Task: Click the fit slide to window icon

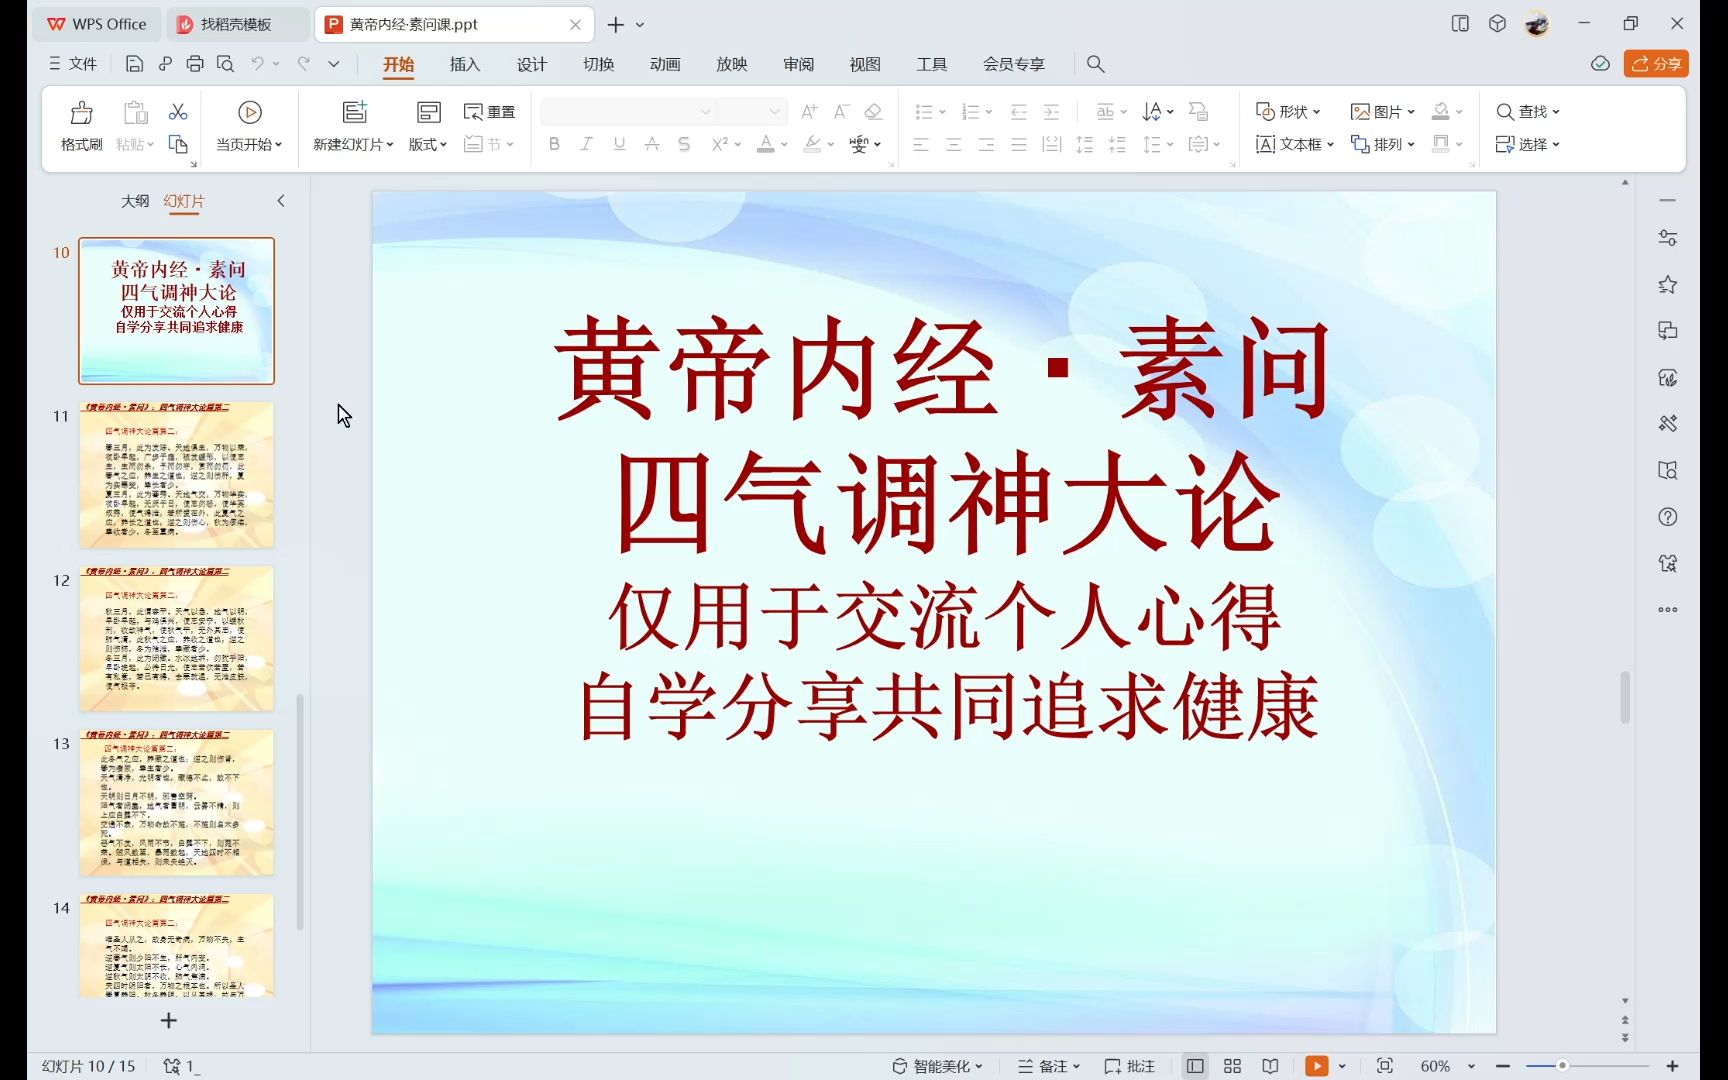Action: [x=1385, y=1066]
